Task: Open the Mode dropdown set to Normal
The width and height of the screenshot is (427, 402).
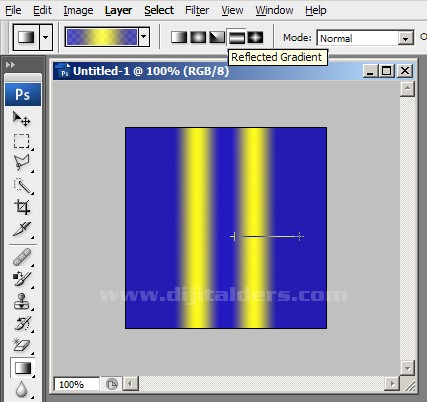Action: (365, 38)
